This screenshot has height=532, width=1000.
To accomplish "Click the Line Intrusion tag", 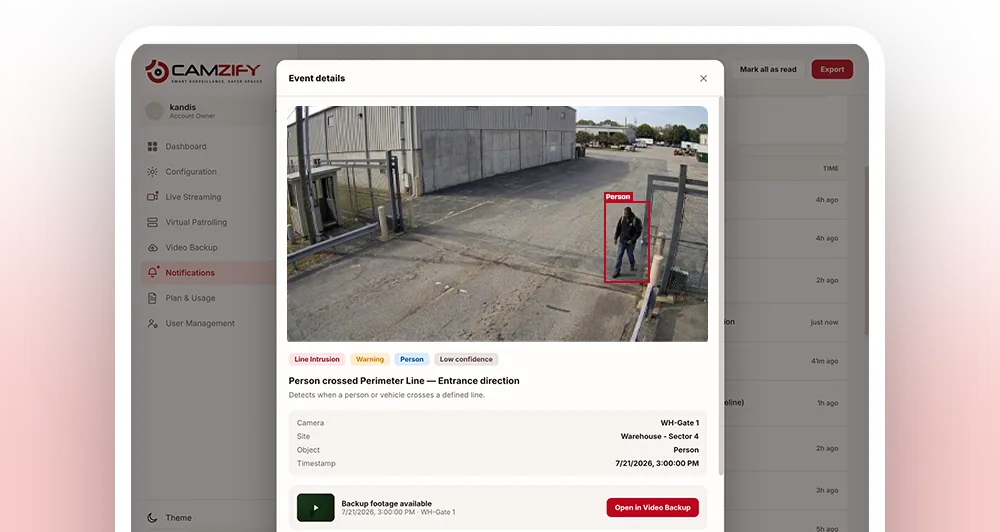I will [x=317, y=359].
